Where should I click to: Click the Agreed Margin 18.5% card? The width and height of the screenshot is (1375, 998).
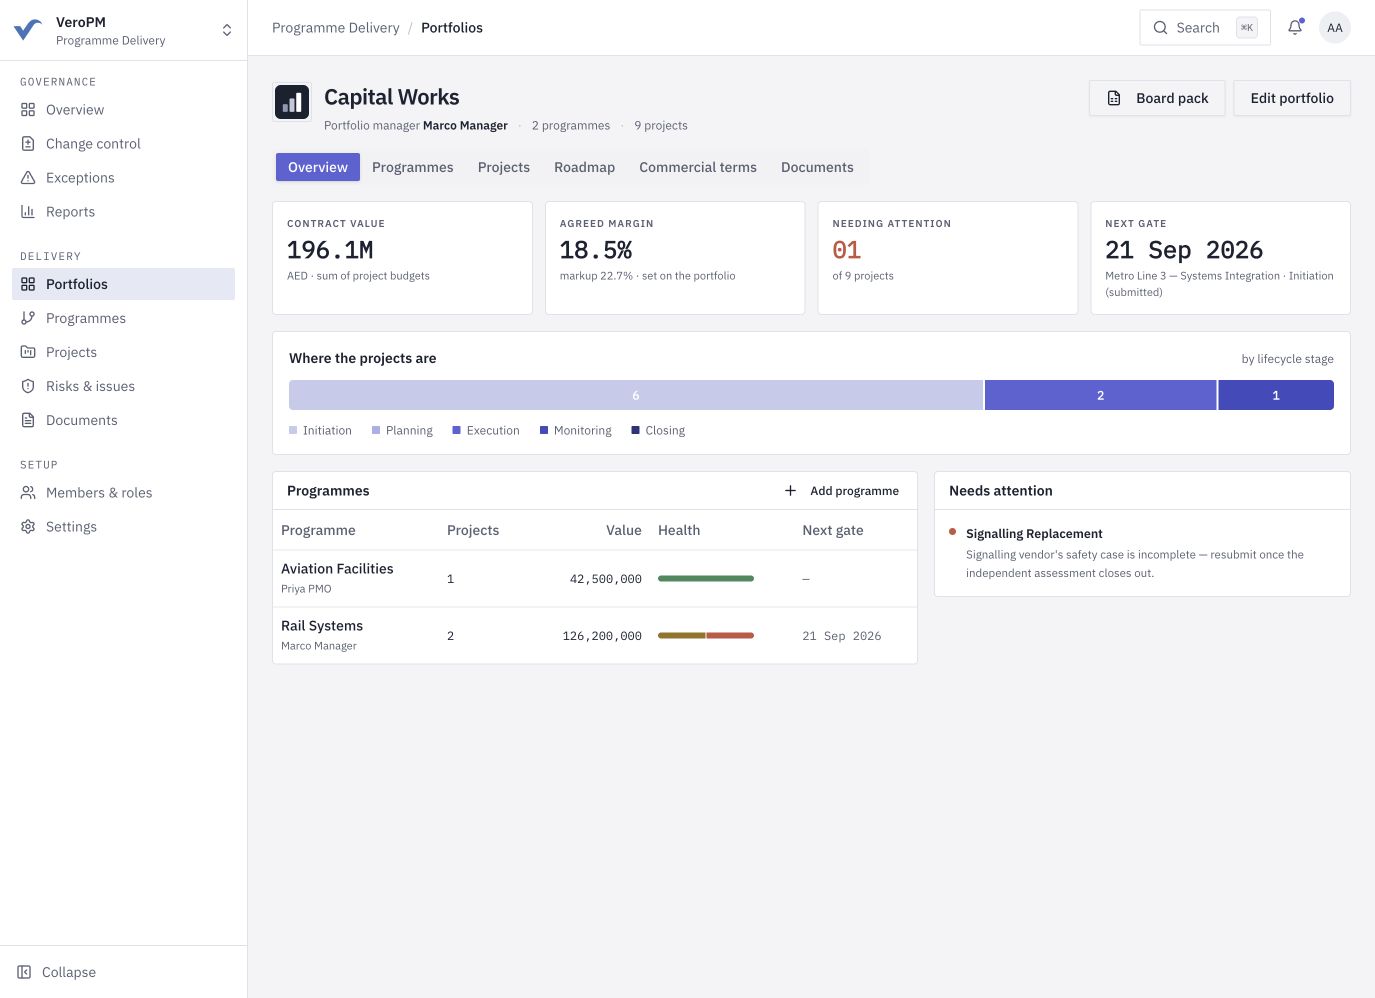(675, 258)
